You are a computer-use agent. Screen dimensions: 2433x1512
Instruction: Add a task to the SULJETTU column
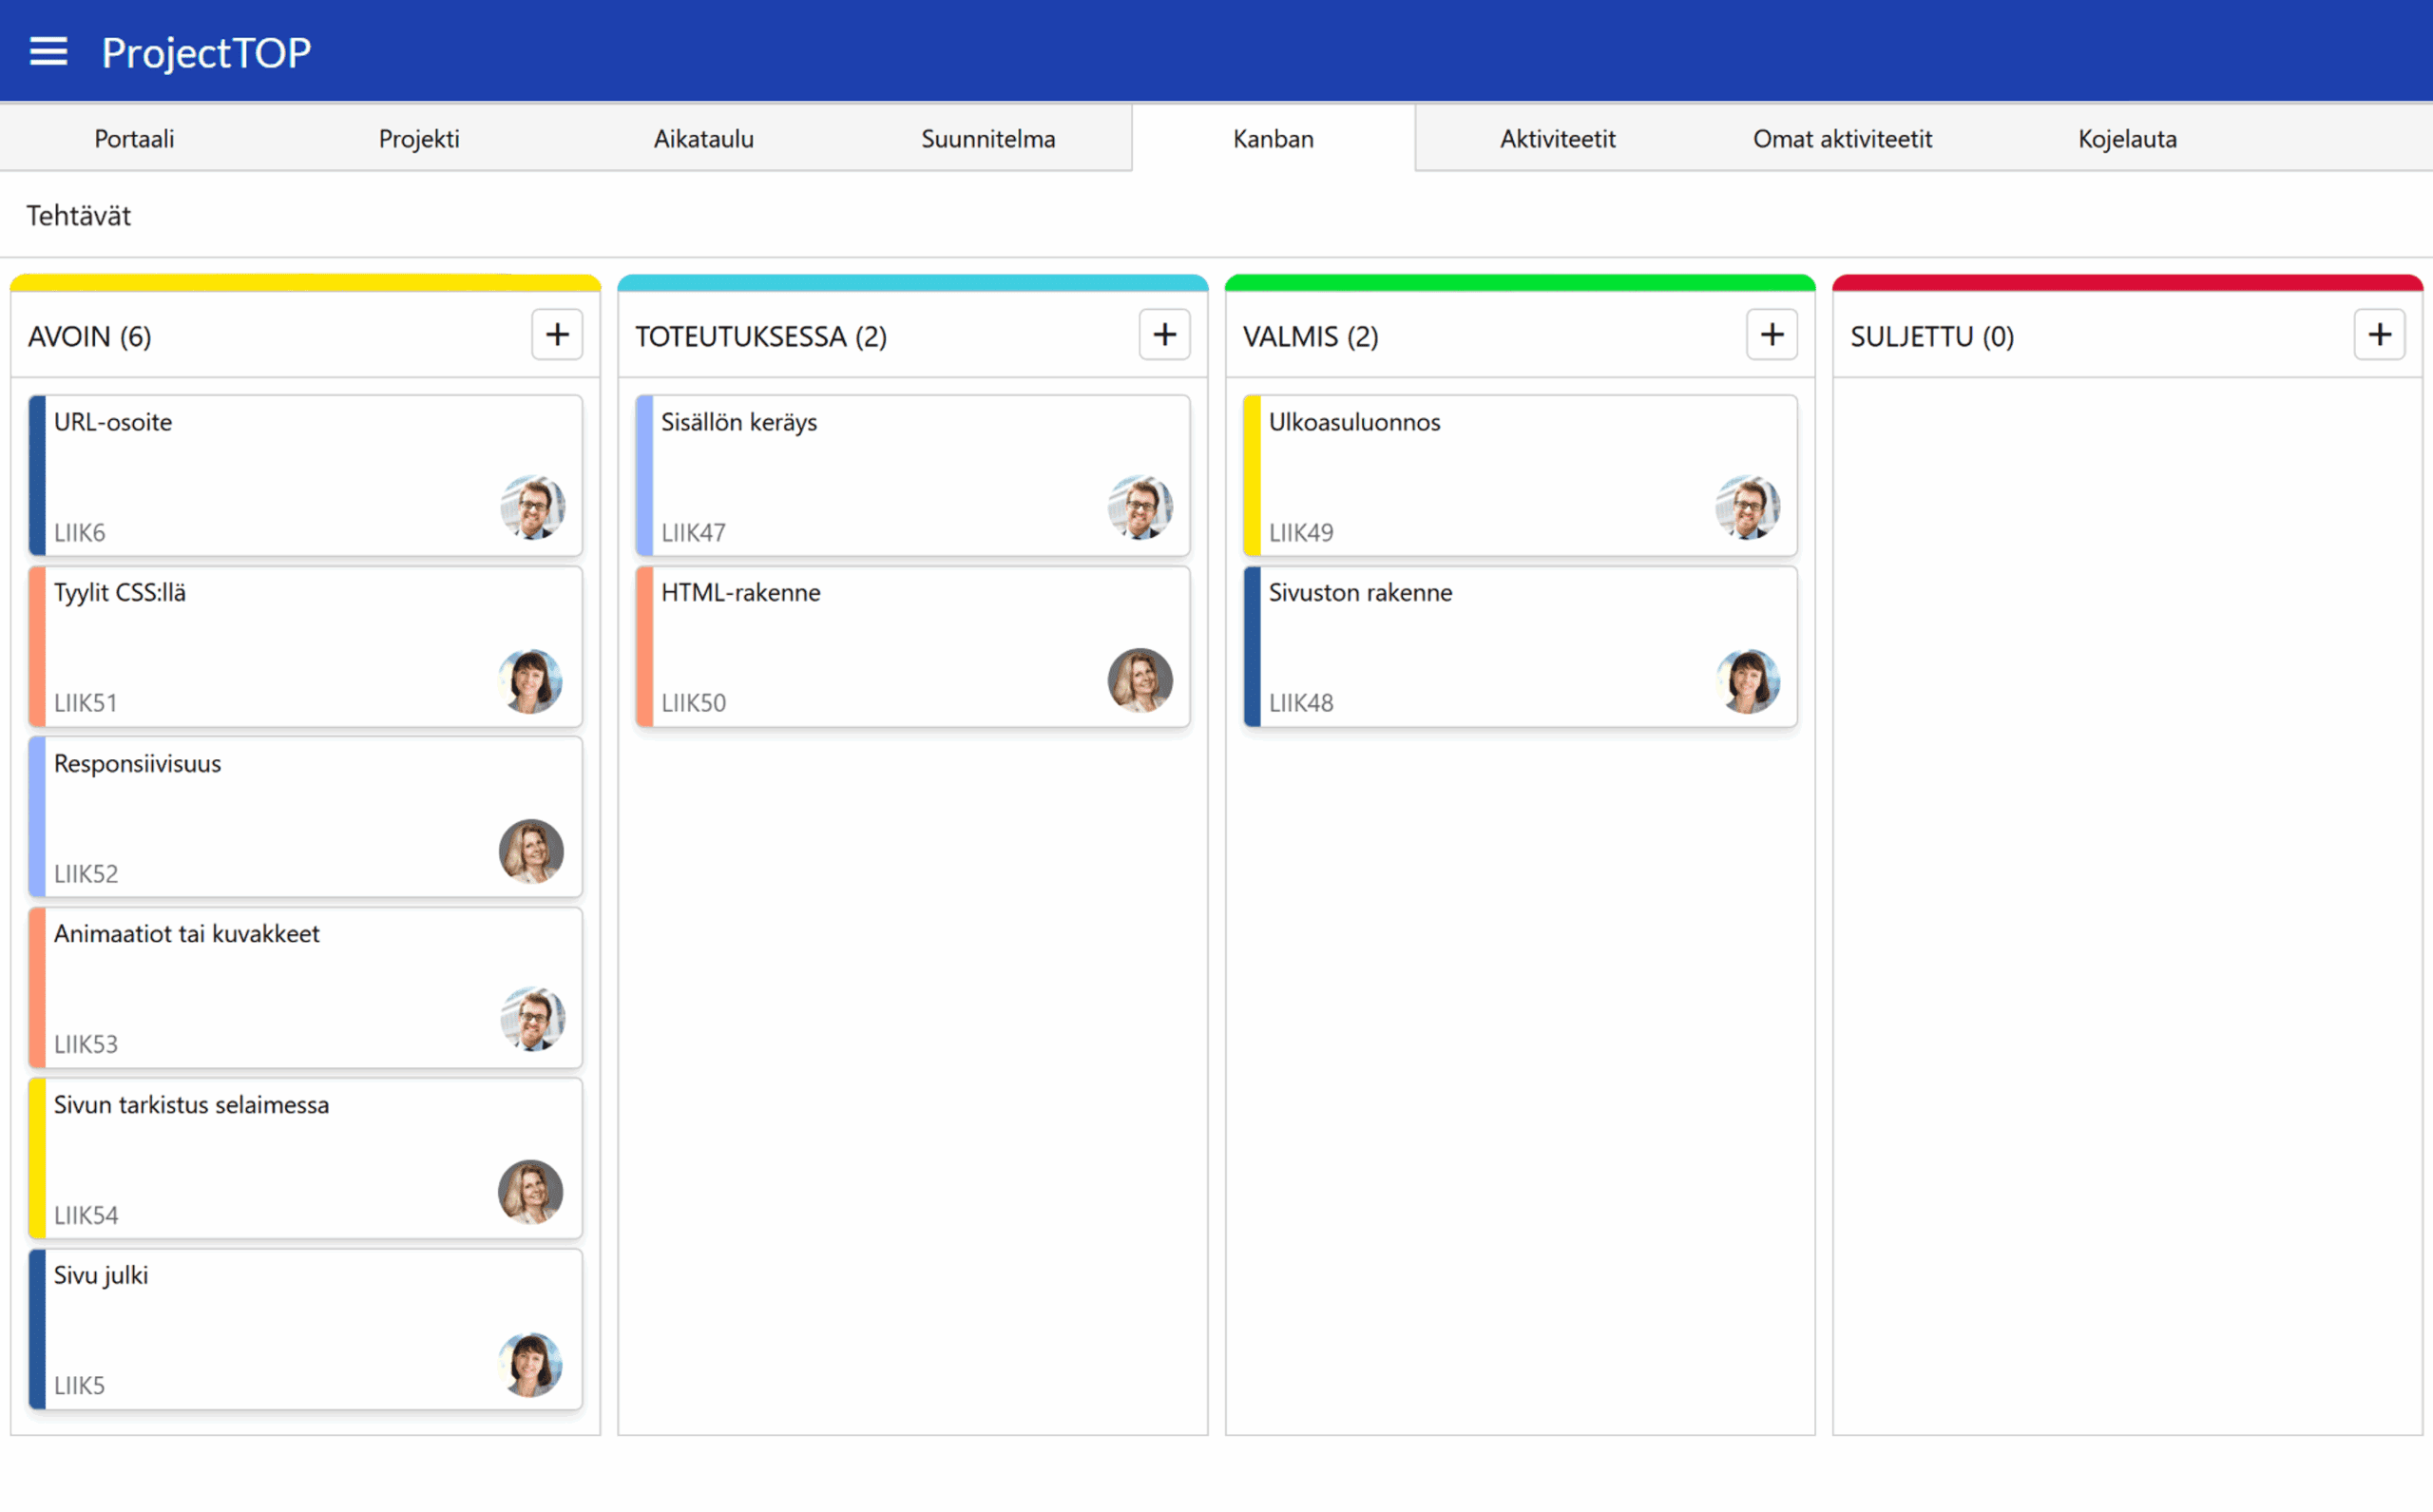tap(2379, 334)
